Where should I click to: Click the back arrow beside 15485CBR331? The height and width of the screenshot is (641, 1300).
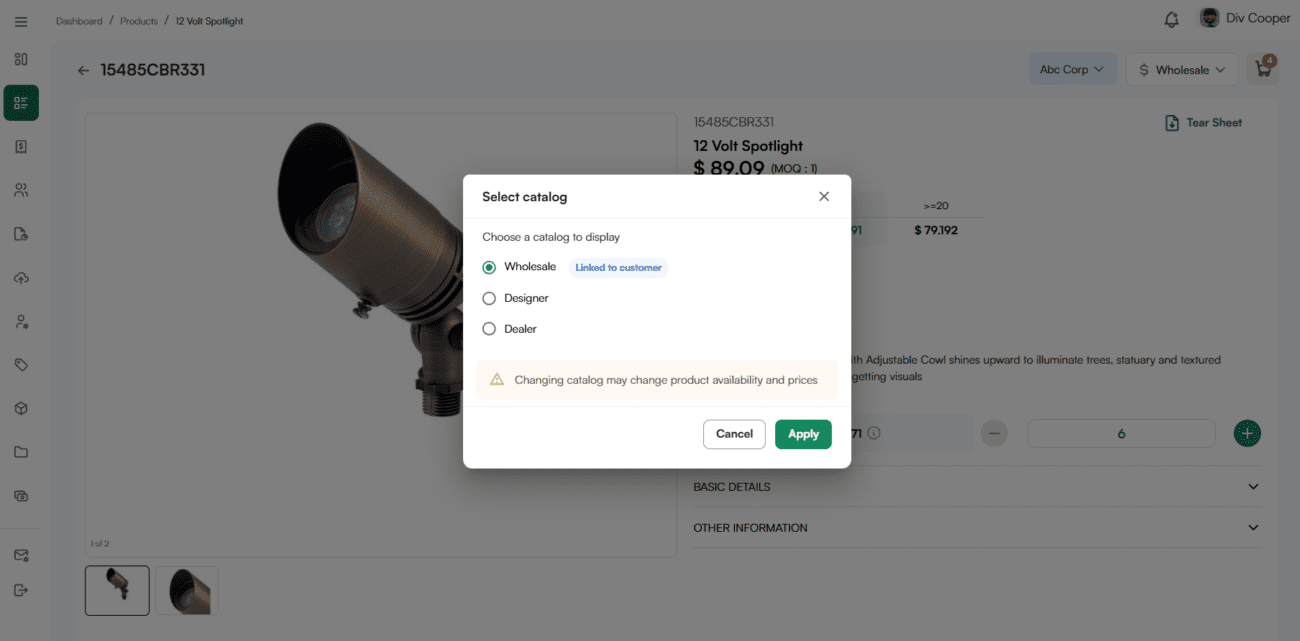coord(83,71)
